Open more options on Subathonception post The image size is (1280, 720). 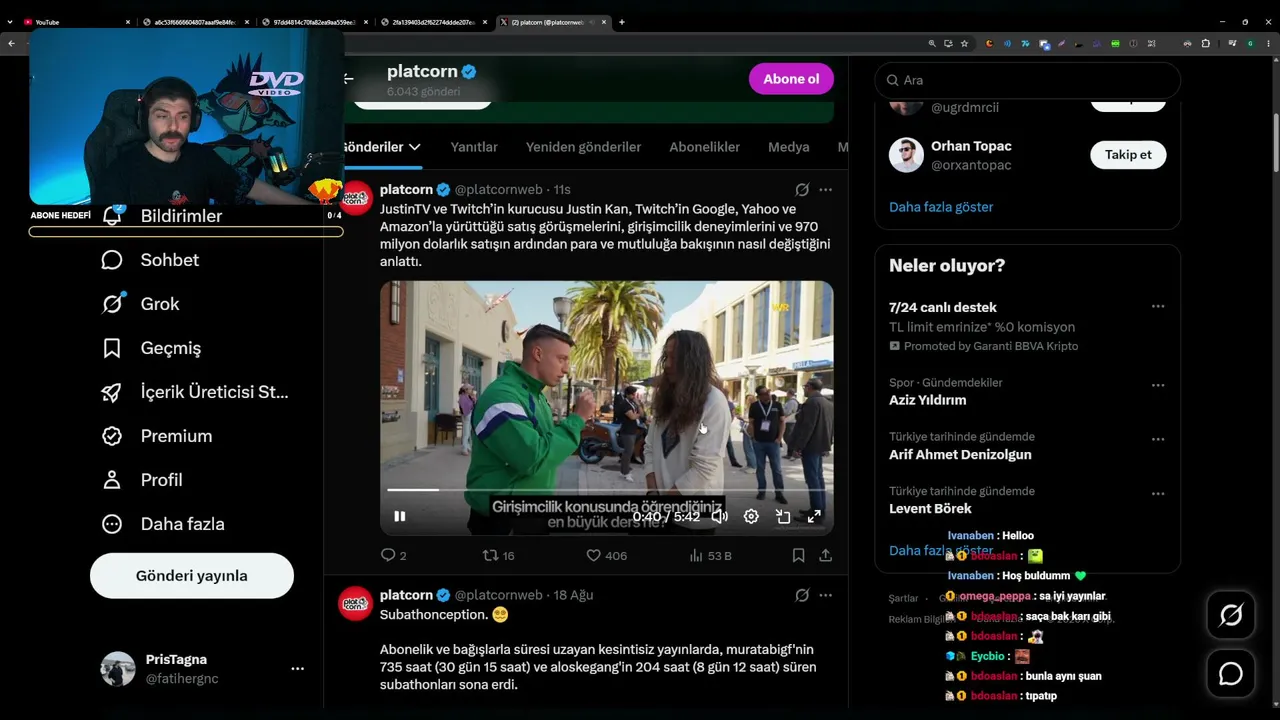pos(825,595)
